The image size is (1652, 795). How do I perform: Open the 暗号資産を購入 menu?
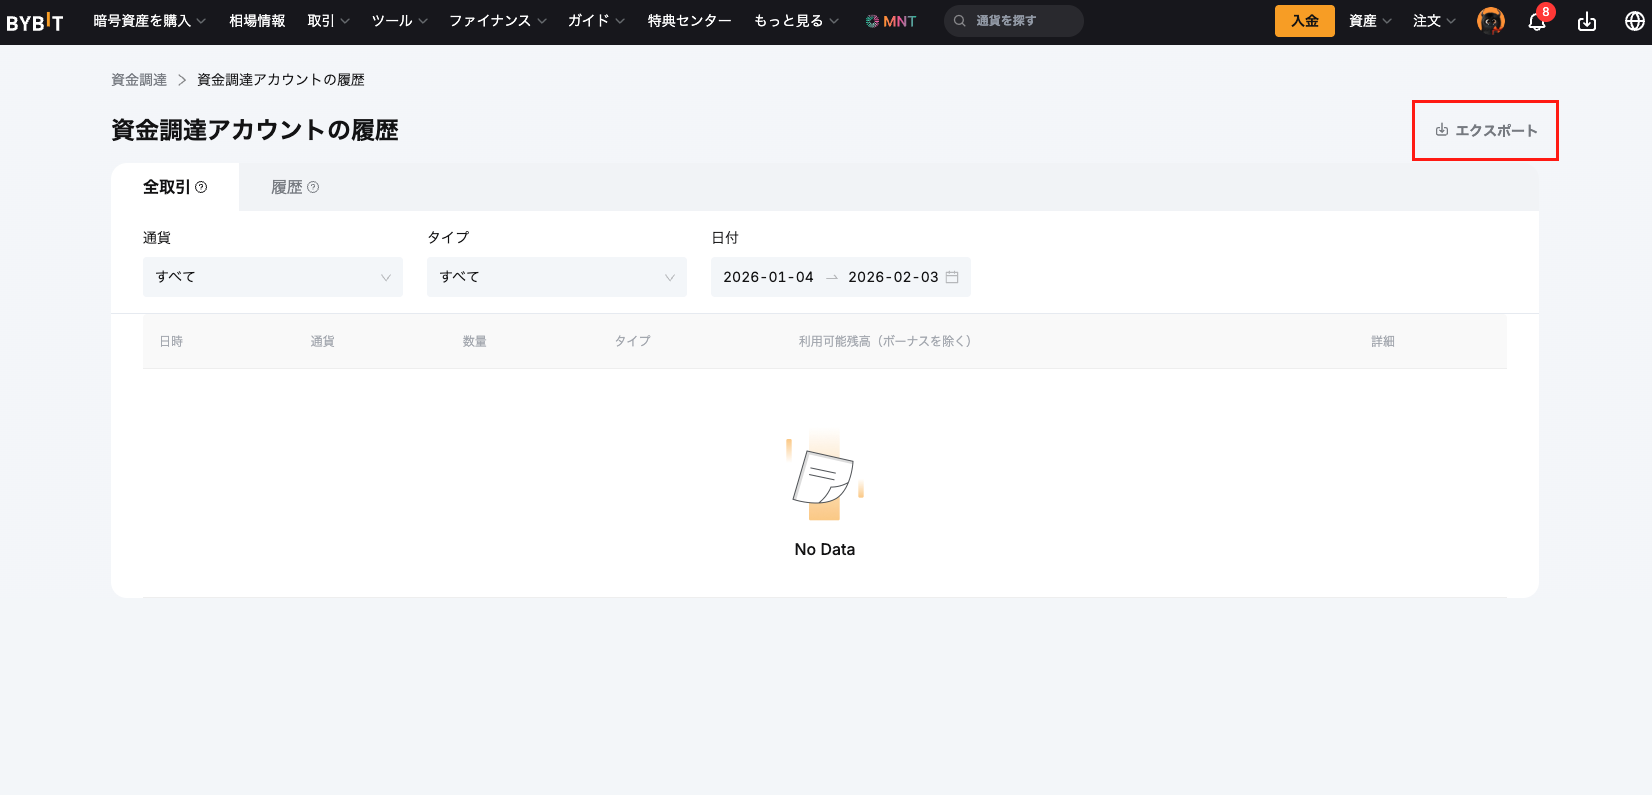pyautogui.click(x=149, y=21)
